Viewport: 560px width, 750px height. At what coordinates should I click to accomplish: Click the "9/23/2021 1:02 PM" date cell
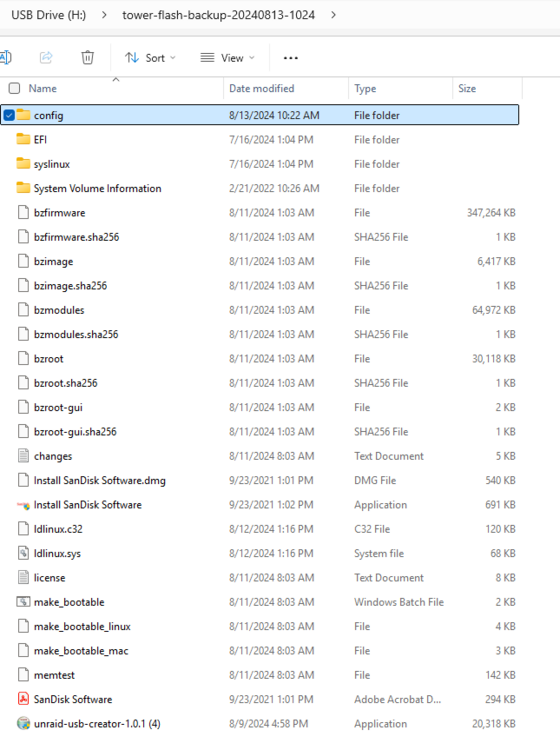click(x=271, y=505)
